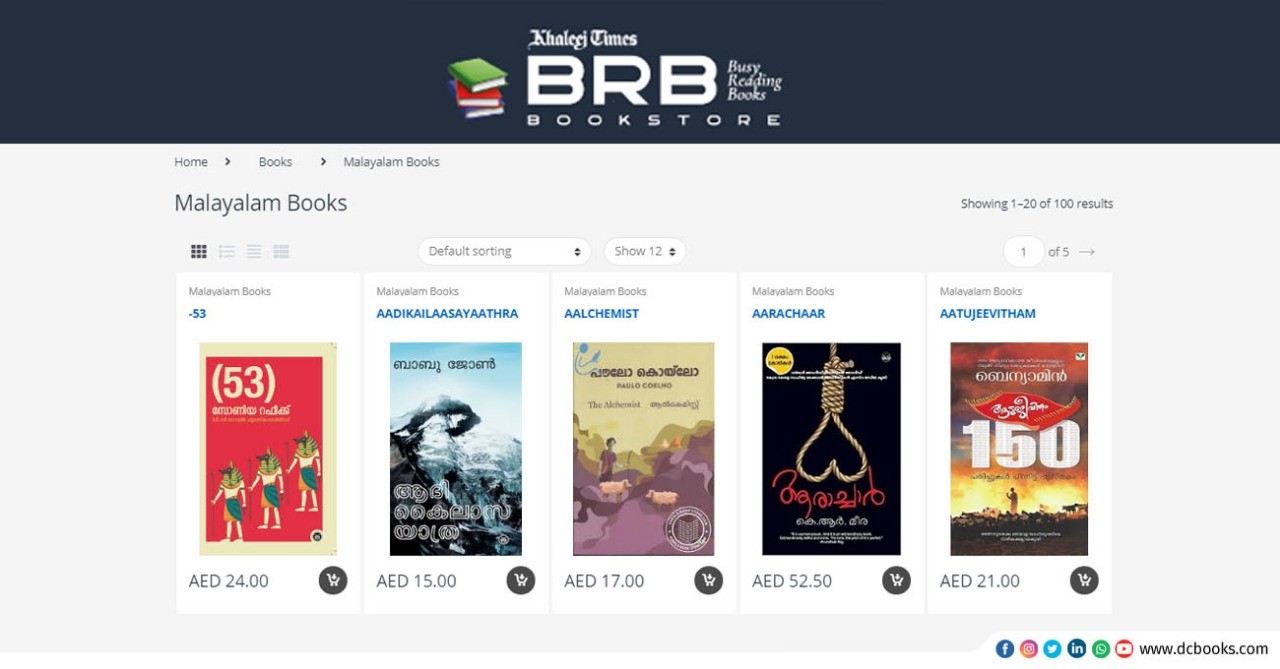The width and height of the screenshot is (1280, 669).
Task: Add Aatujeevitham book to cart
Action: pyautogui.click(x=1084, y=580)
